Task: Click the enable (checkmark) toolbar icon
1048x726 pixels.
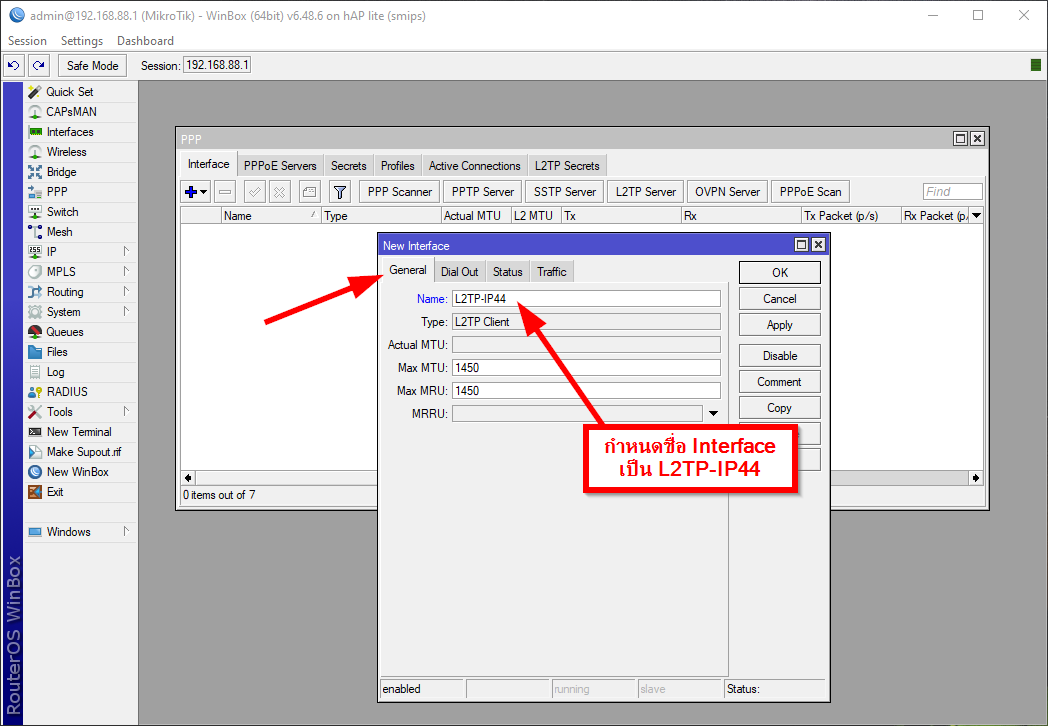Action: pos(254,192)
